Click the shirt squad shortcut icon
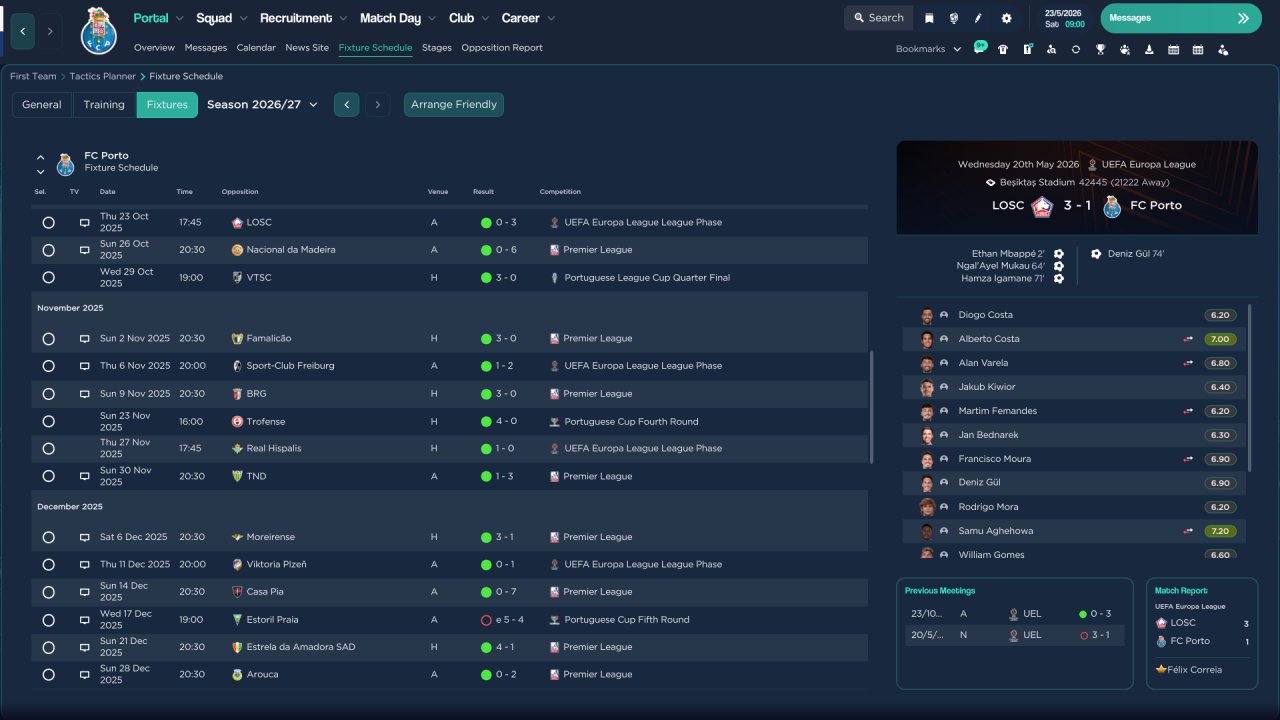The width and height of the screenshot is (1280, 720). [x=1003, y=49]
